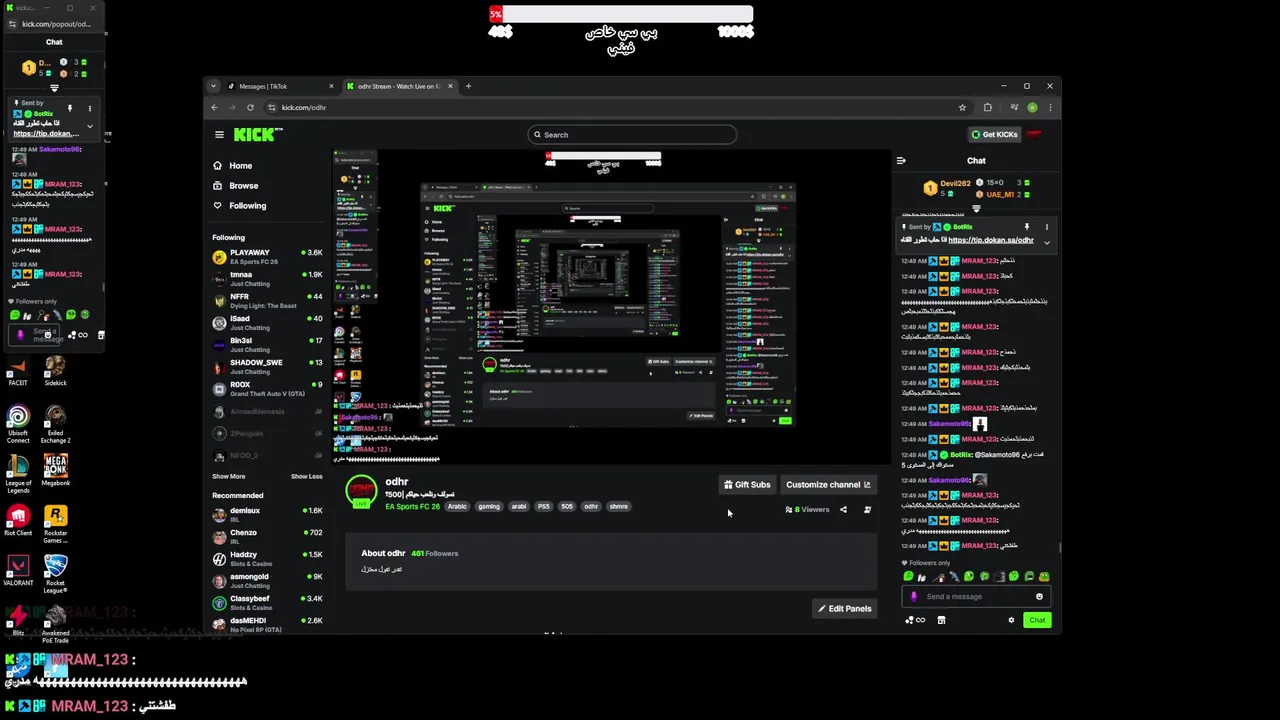Collapse the pinned message chevron

tap(1047, 242)
